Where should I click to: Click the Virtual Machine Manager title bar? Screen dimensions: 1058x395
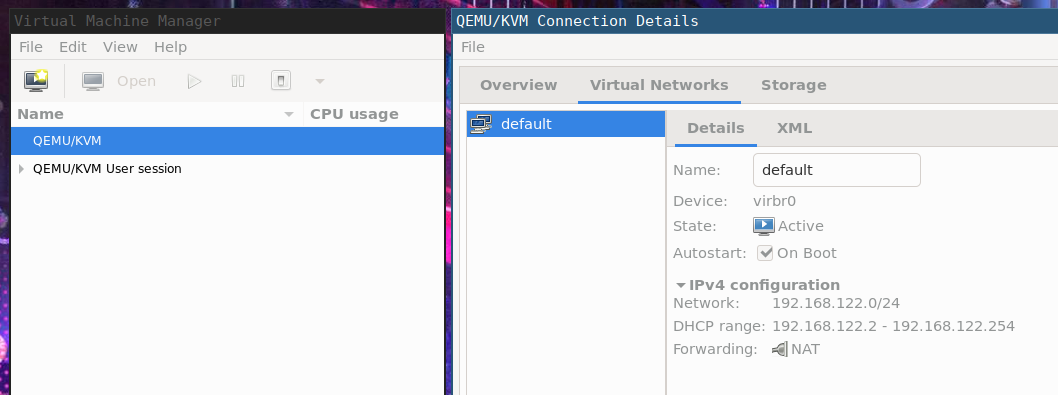pyautogui.click(x=227, y=21)
